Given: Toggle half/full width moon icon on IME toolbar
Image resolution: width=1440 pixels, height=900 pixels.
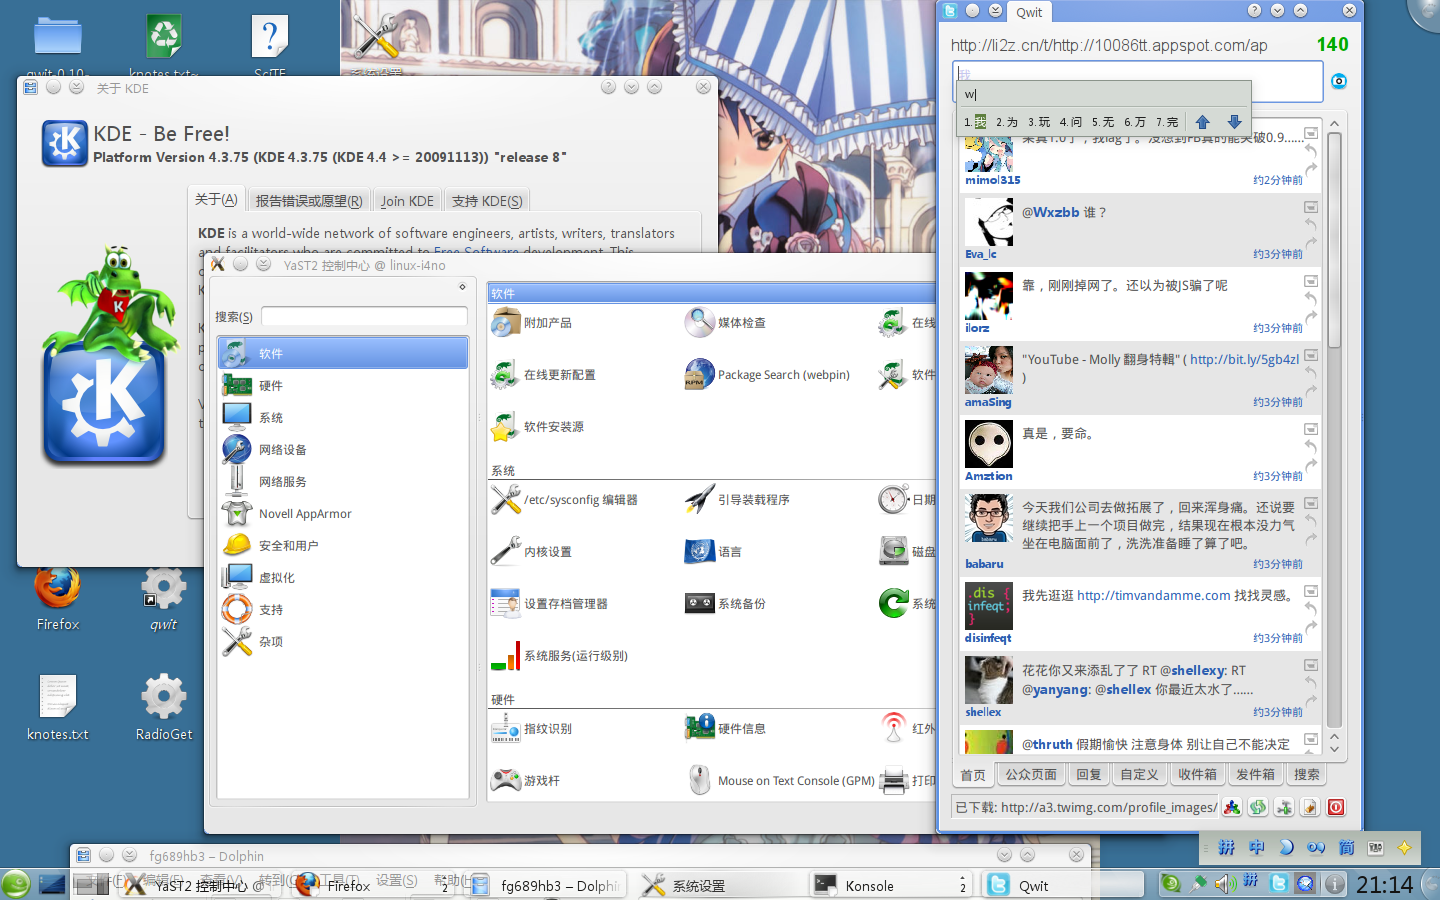Looking at the screenshot, I should pyautogui.click(x=1286, y=848).
